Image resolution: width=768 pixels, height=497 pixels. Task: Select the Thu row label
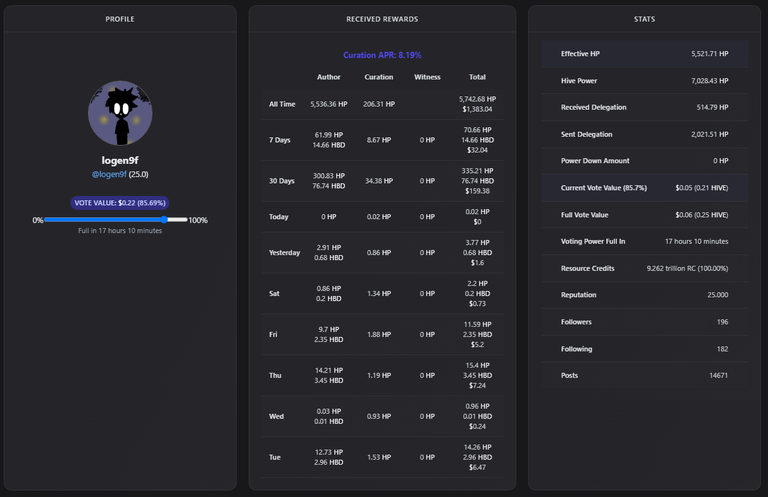point(275,375)
